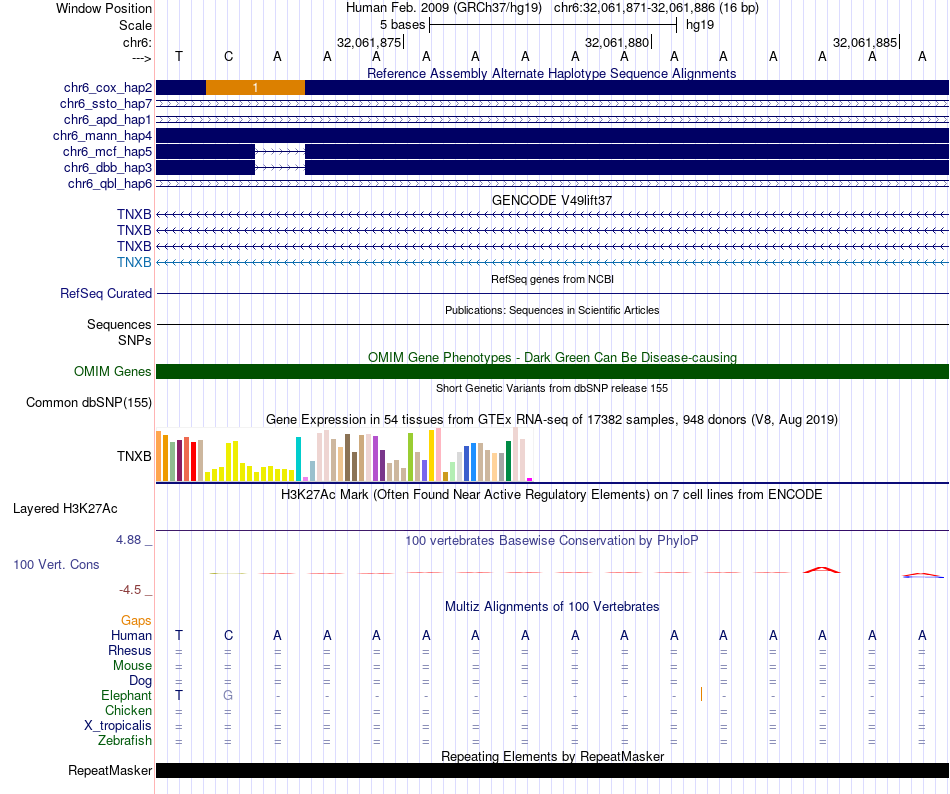Click the OMIM Genes label
Viewport: 950px width, 794px height.
(x=113, y=371)
